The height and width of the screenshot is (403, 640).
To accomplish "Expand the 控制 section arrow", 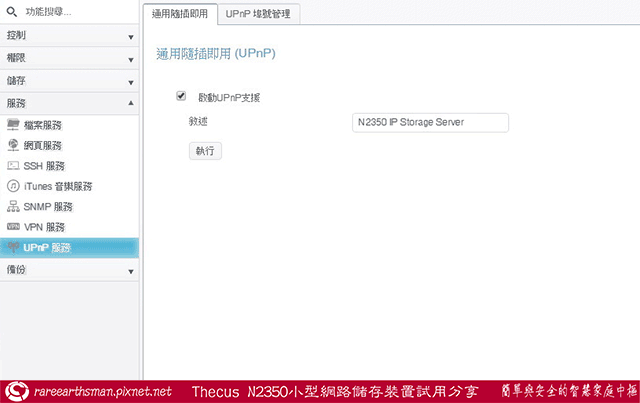I will pos(131,37).
